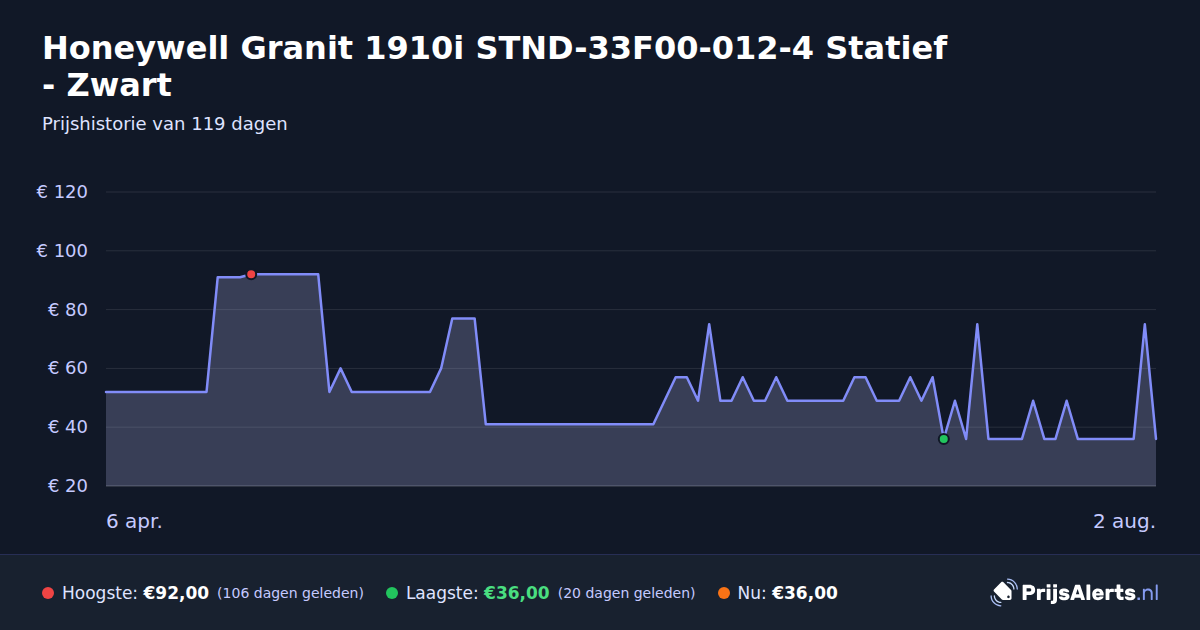Select the green lowest-price marker on chart
The width and height of the screenshot is (1200, 630).
(x=943, y=439)
